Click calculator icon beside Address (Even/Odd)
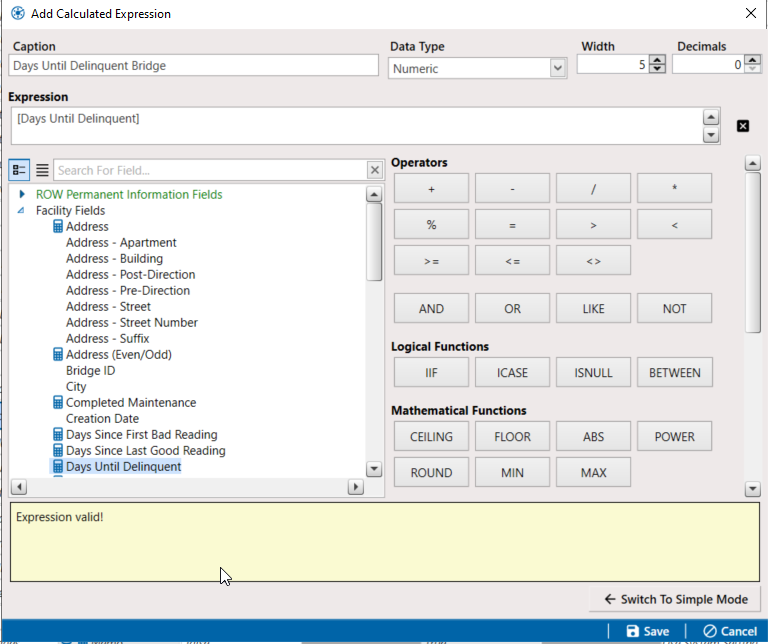Screen dimensions: 768x644 (58, 354)
